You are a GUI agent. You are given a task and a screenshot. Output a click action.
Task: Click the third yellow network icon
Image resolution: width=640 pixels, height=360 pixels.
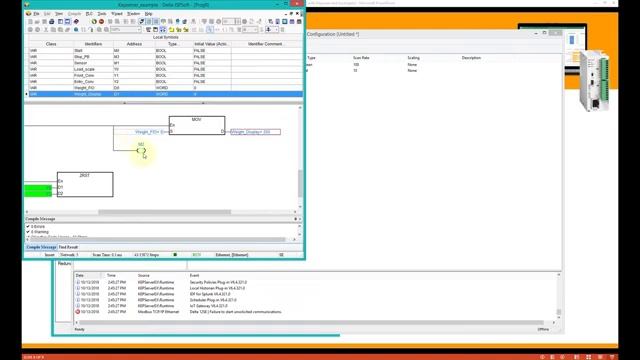point(186,29)
